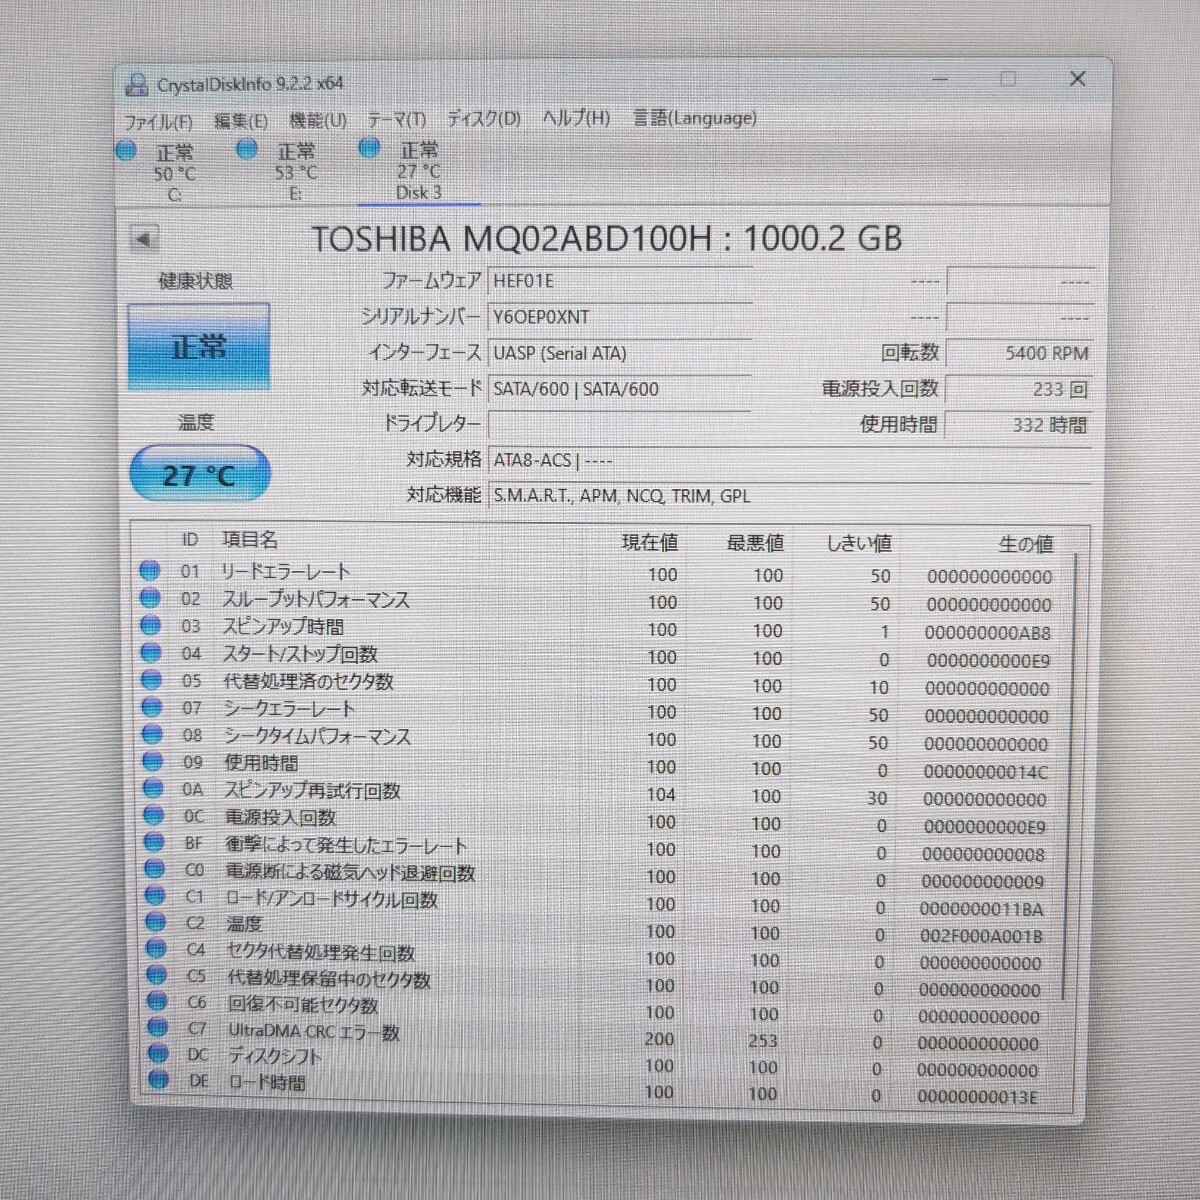Click status circle icon for Disk 3
Viewport: 1200px width, 1200px height.
click(x=370, y=148)
